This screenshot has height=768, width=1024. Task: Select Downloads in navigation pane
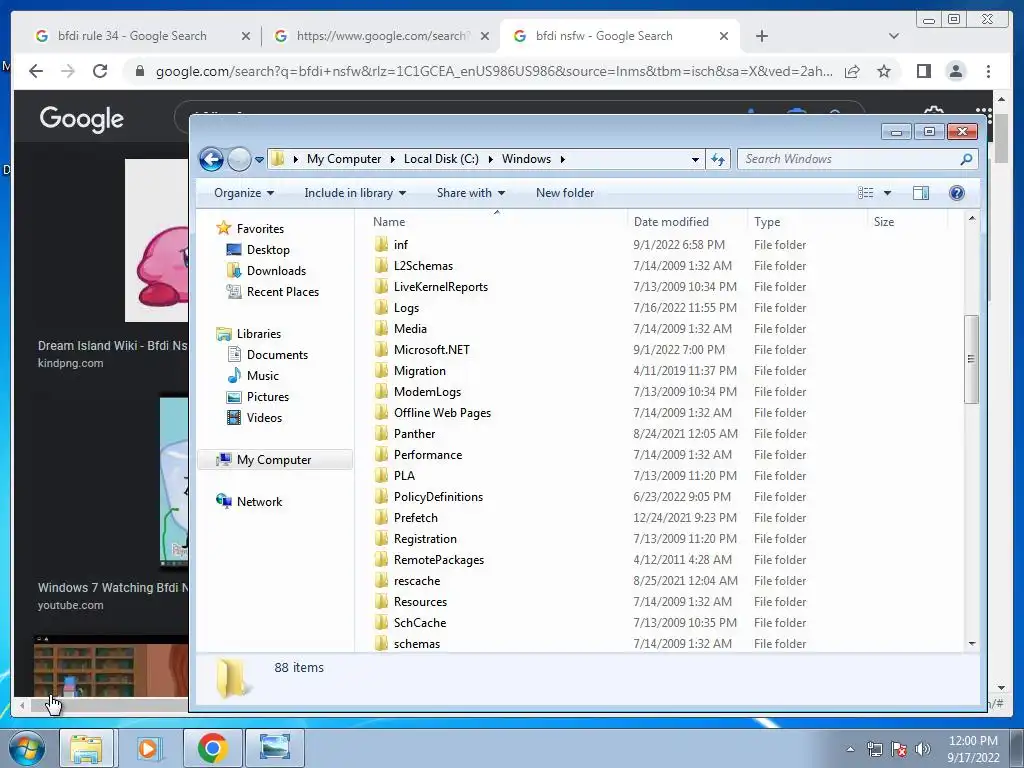tap(276, 270)
